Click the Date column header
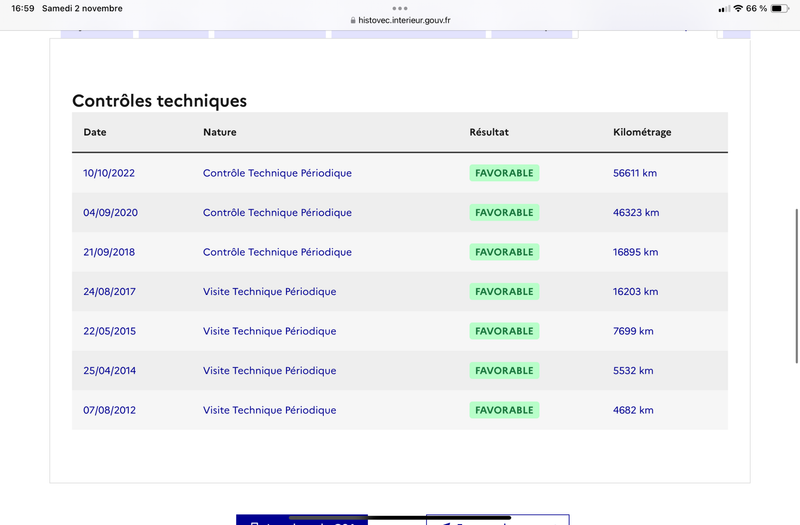800x525 pixels. coord(95,132)
